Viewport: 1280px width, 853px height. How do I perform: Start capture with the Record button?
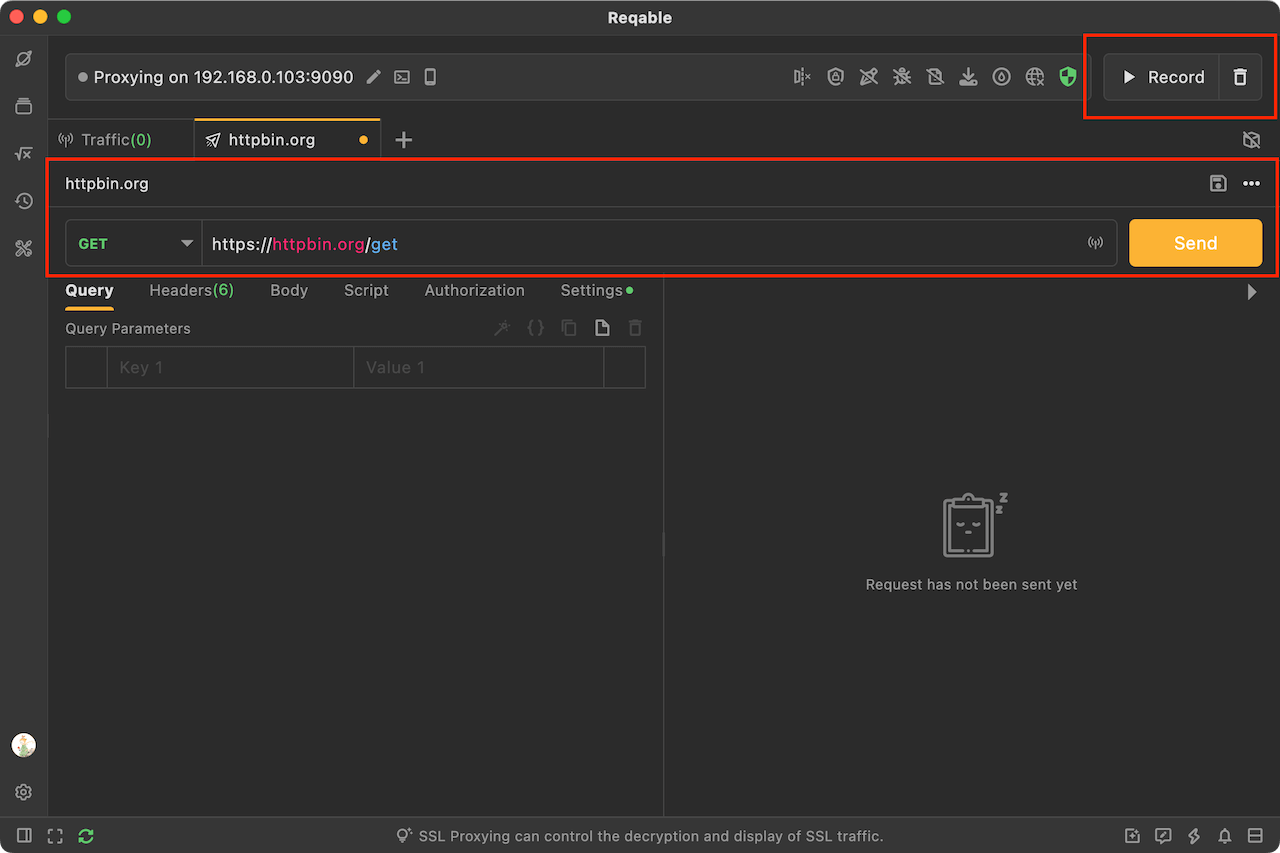point(1162,77)
